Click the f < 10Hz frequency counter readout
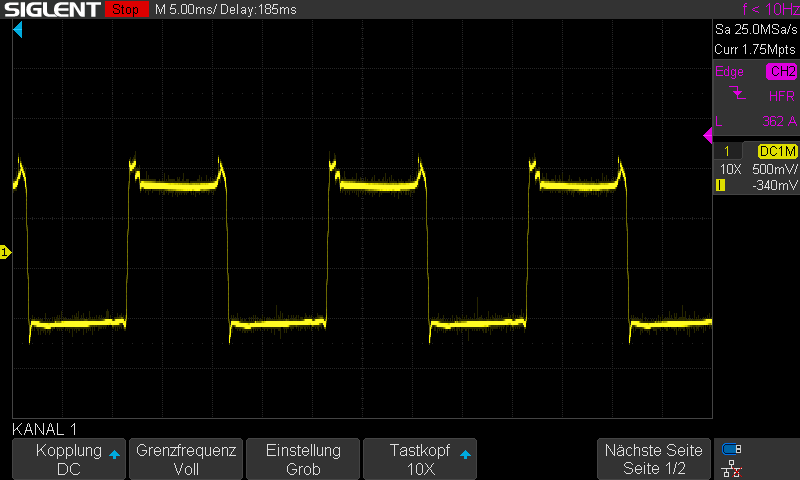Screen dimensions: 800x480 pyautogui.click(x=770, y=9)
